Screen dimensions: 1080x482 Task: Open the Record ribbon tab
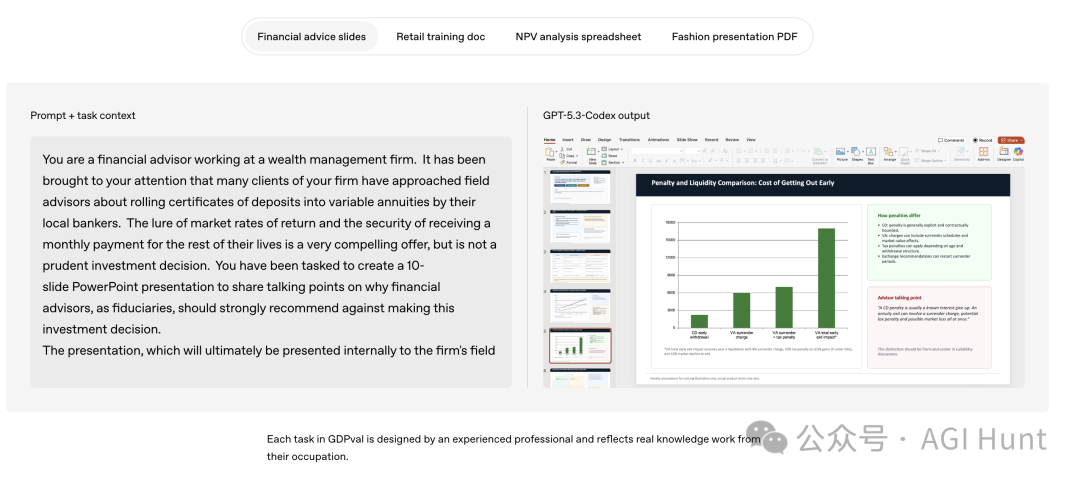pyautogui.click(x=712, y=140)
